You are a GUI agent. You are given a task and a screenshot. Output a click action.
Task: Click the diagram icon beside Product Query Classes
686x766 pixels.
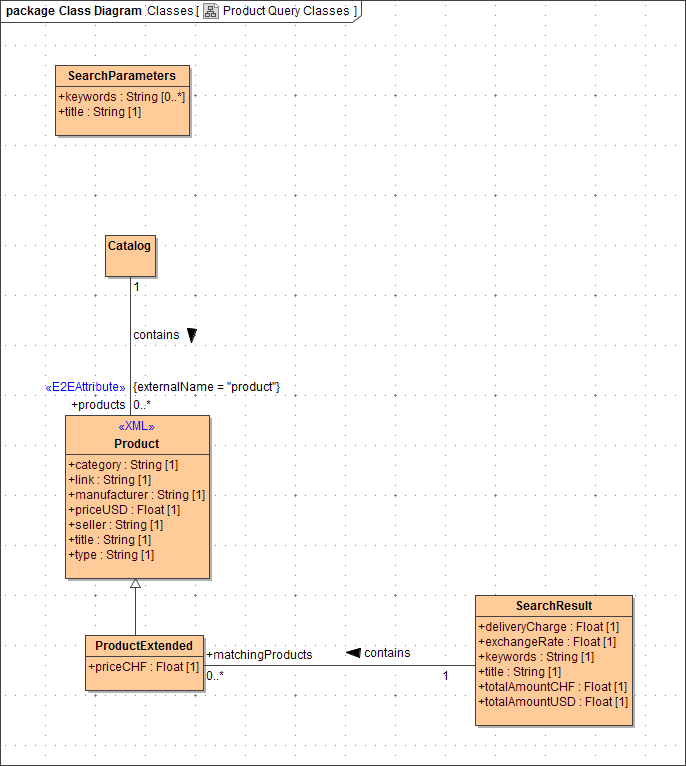211,11
